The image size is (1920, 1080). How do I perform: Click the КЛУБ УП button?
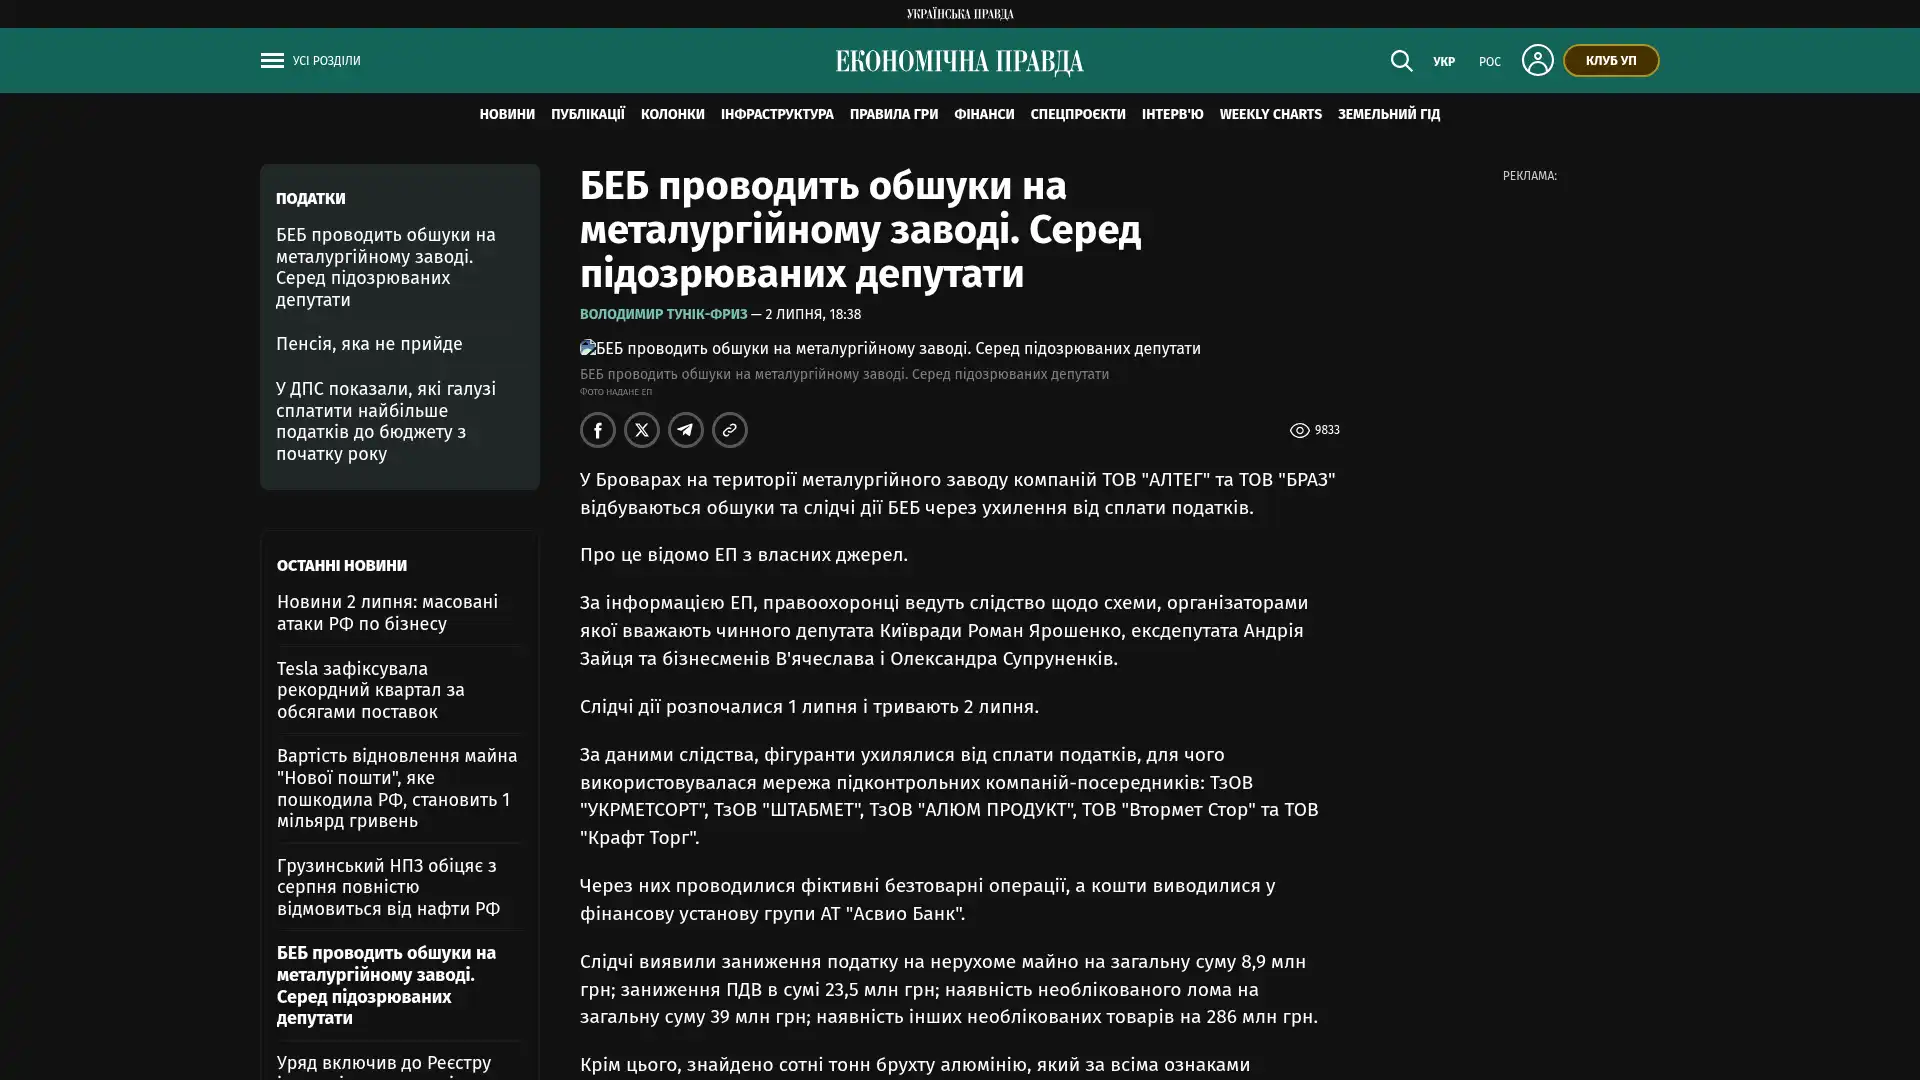1610,61
